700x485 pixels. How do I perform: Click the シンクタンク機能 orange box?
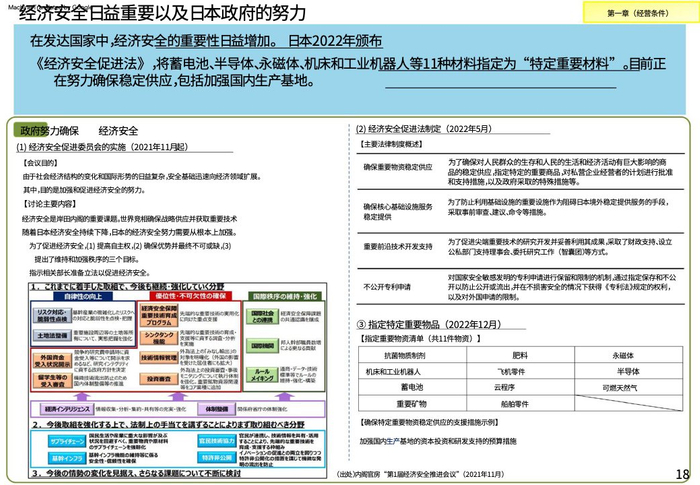click(x=159, y=338)
